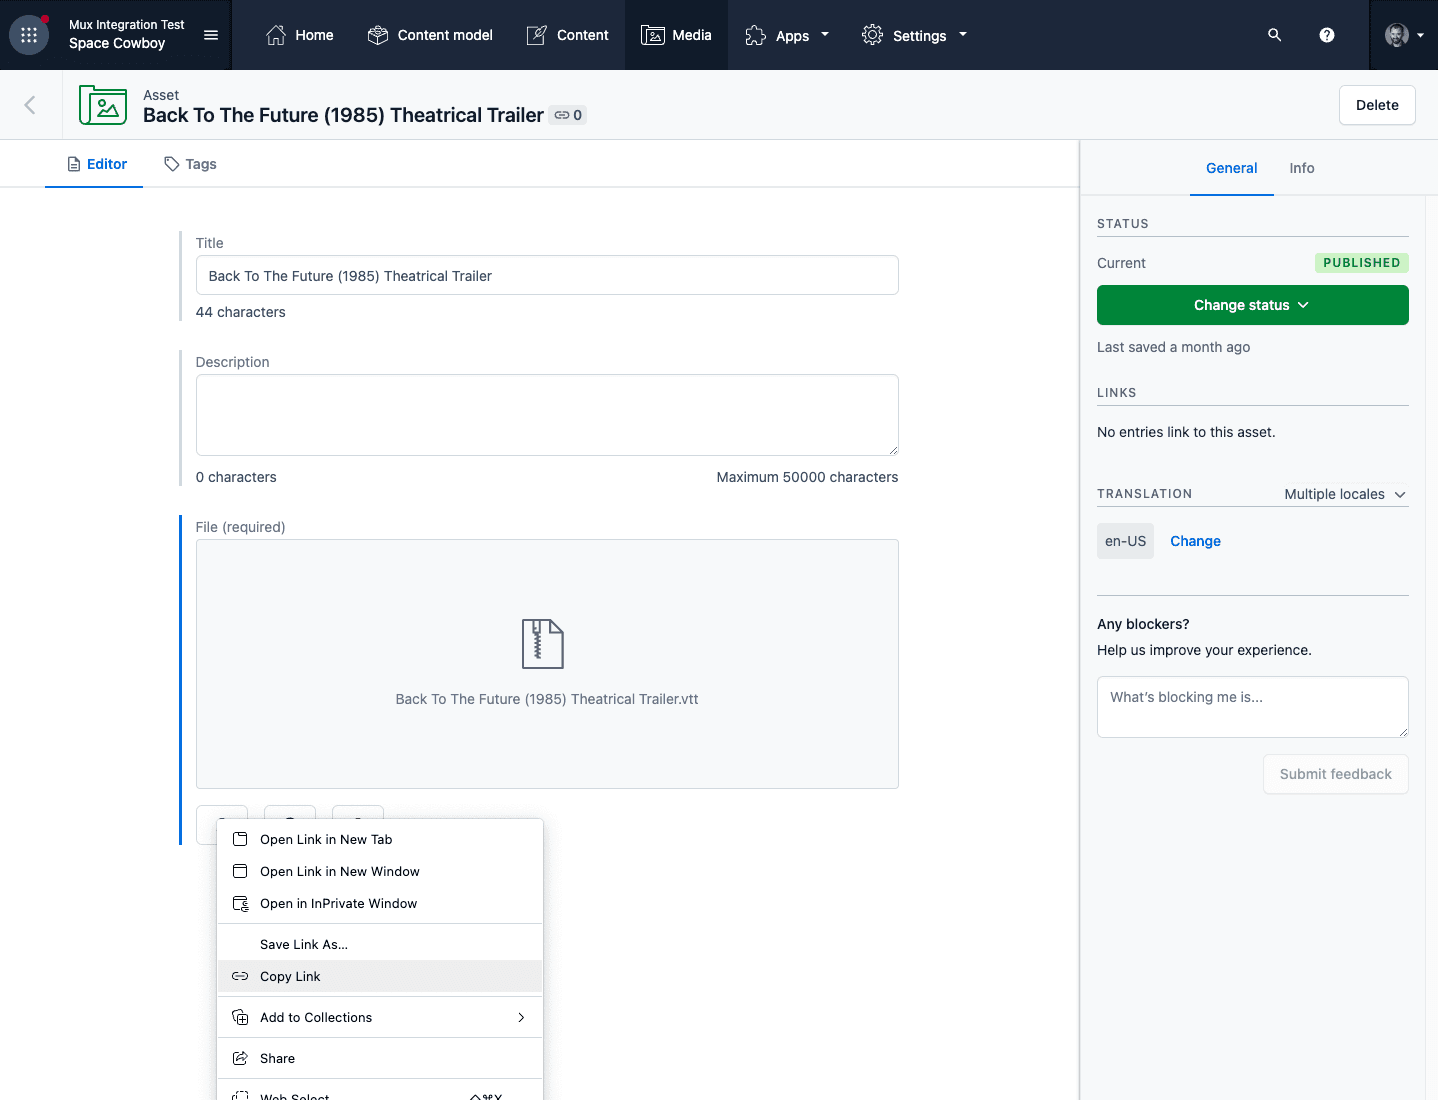Open the Change status dropdown button

tap(1252, 305)
